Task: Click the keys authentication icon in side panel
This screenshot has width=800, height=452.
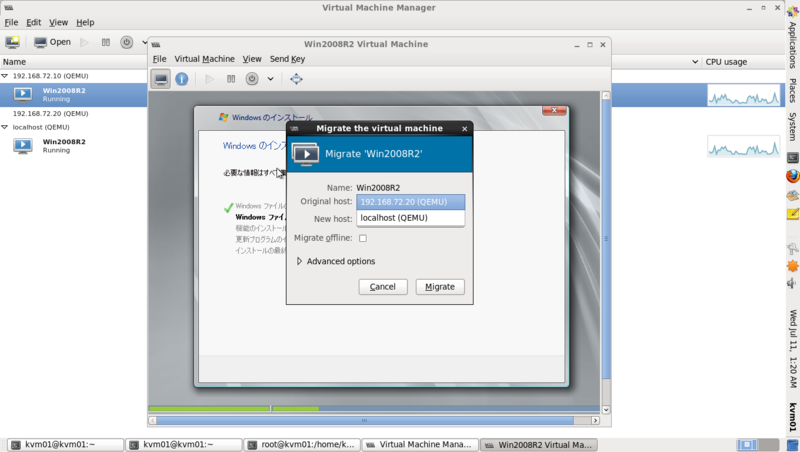Action: point(792,248)
